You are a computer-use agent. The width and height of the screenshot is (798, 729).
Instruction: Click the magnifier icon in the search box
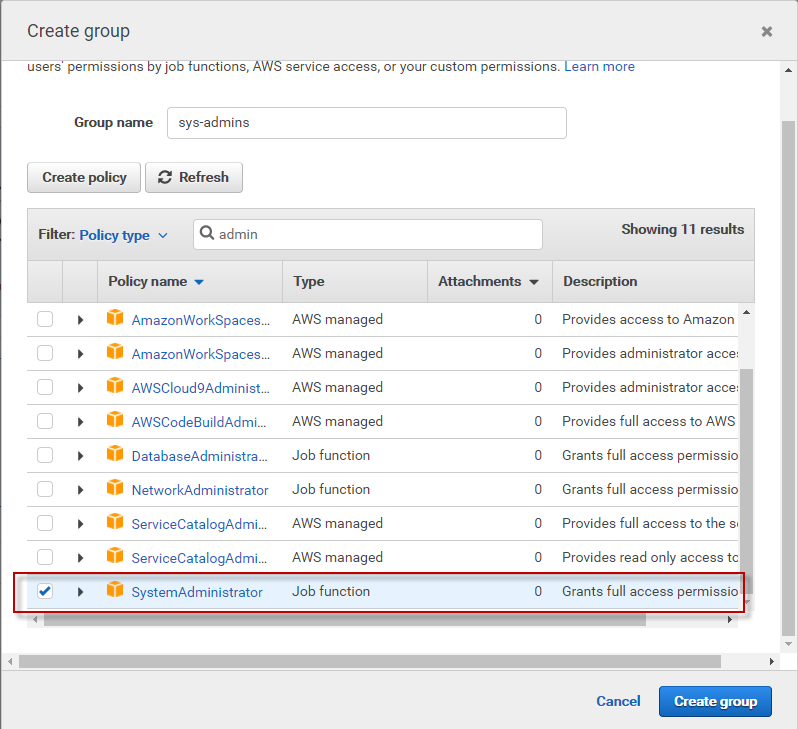(207, 234)
